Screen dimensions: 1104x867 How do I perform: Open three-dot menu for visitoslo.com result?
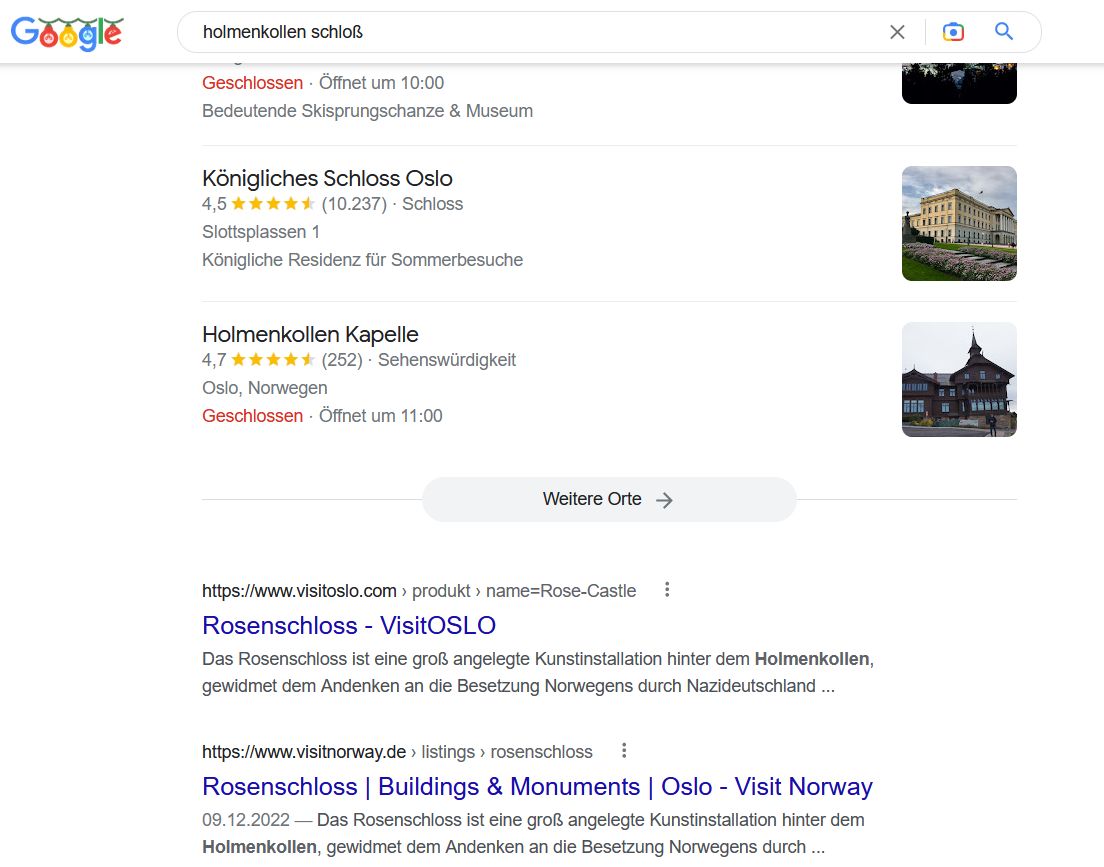(667, 590)
